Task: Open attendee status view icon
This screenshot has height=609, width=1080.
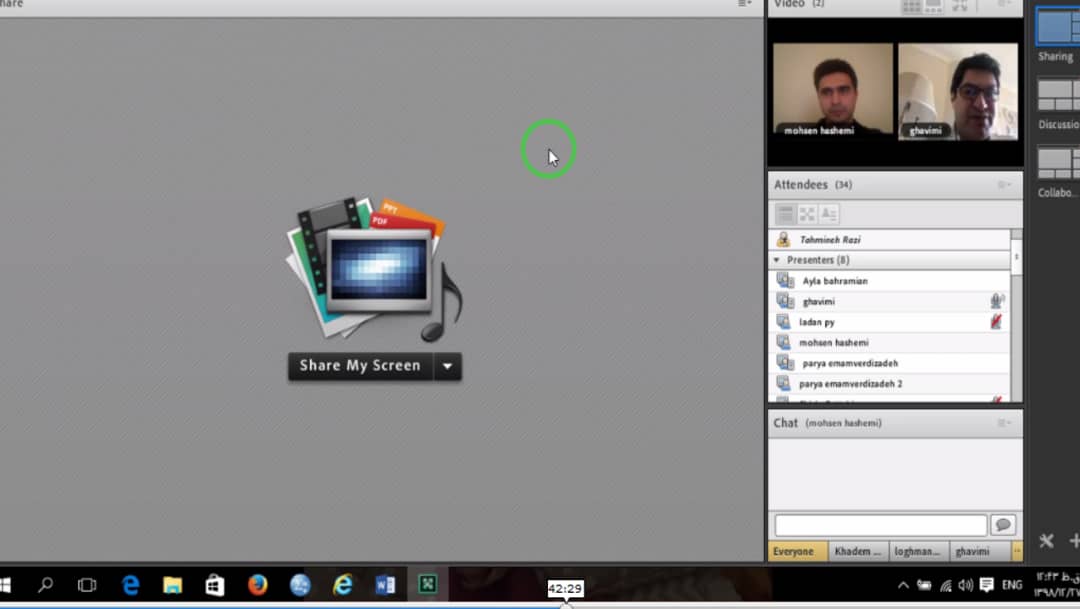Action: pyautogui.click(x=828, y=214)
